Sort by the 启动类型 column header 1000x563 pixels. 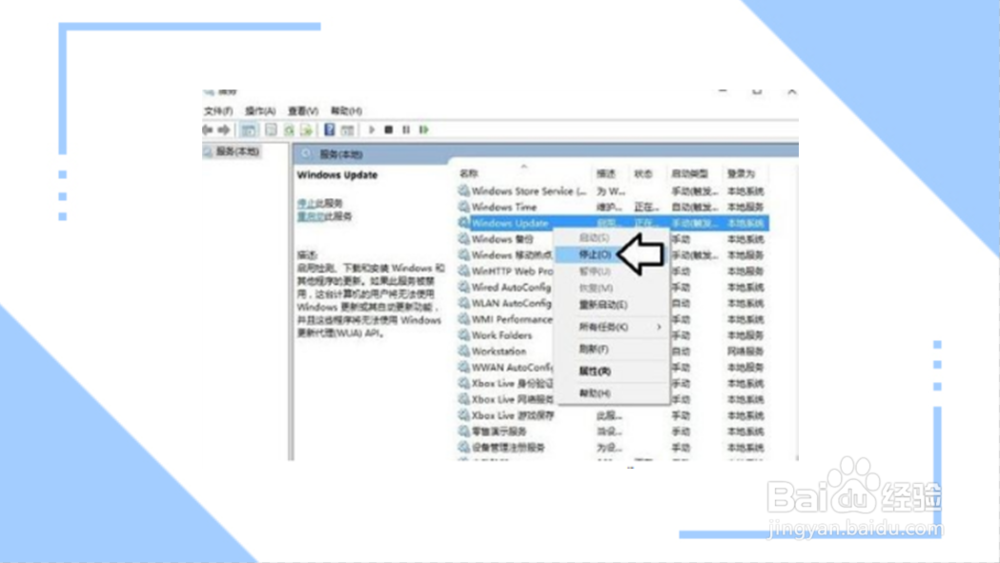[689, 173]
